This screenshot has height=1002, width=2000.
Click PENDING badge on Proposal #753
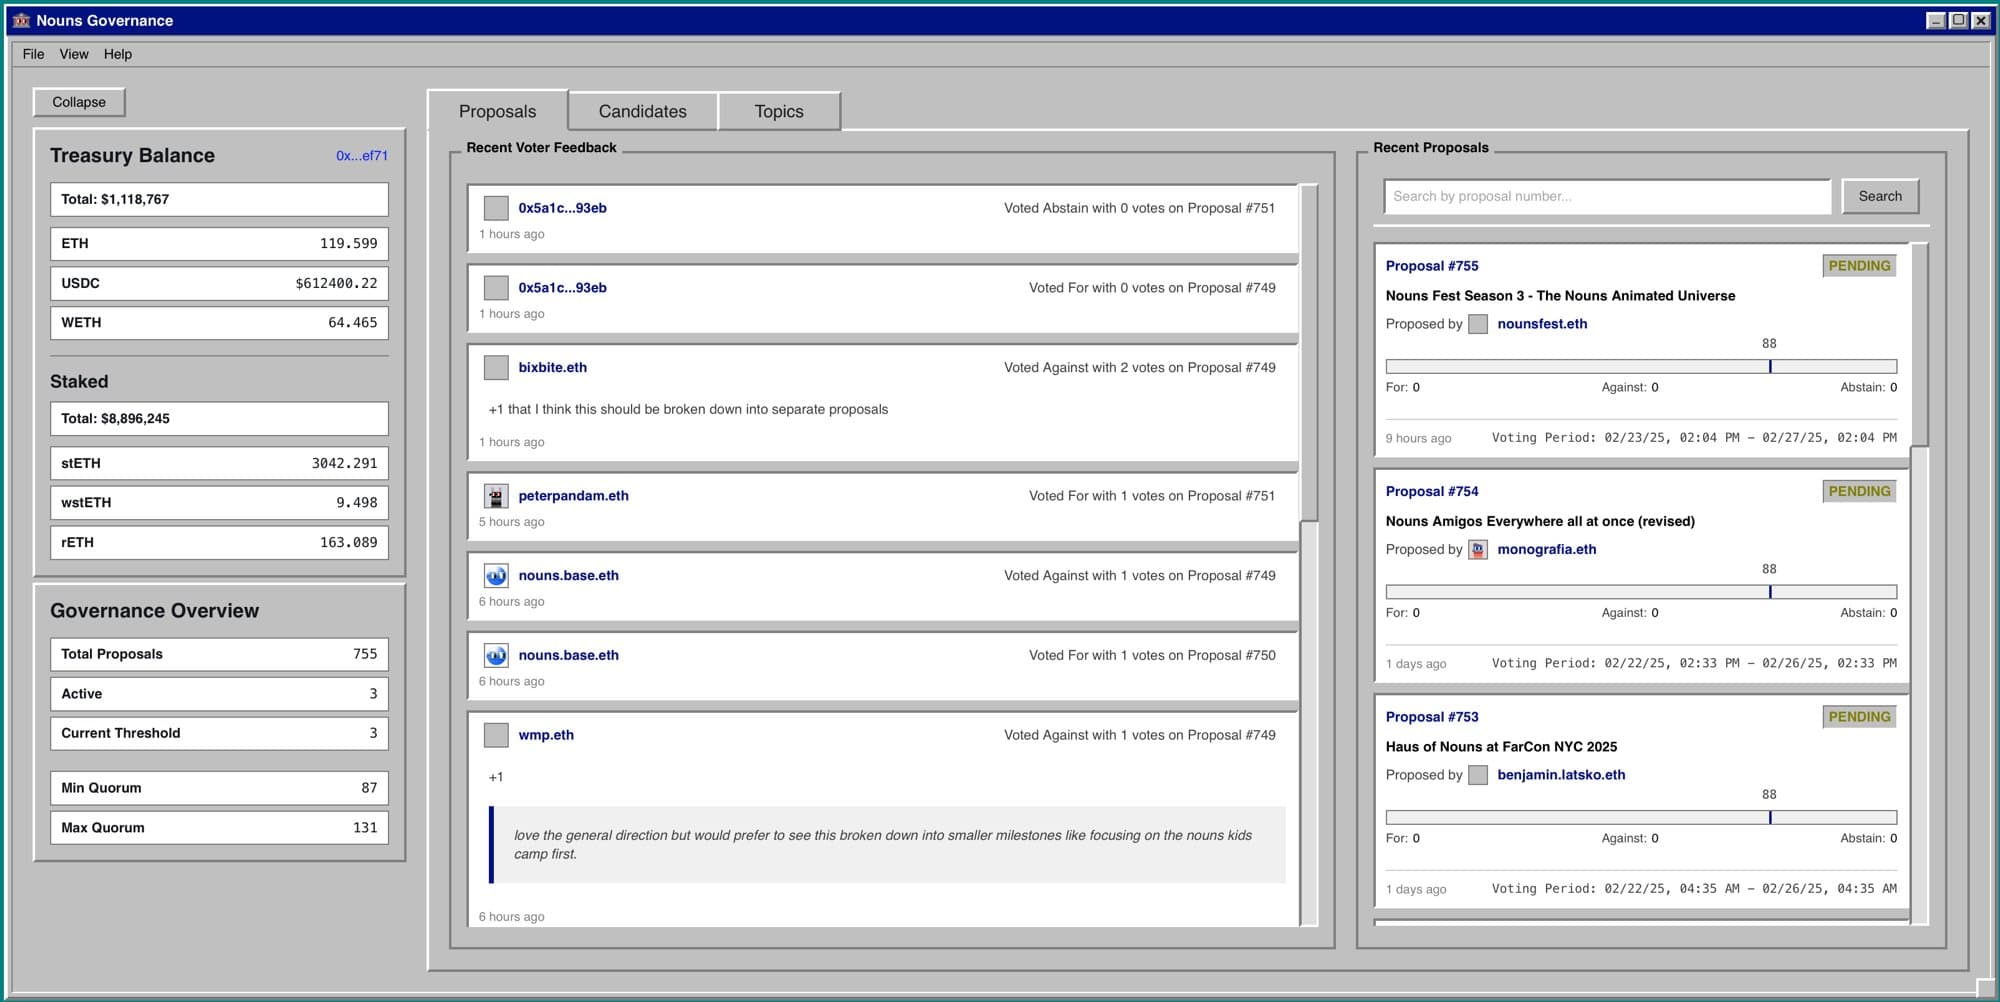point(1859,717)
